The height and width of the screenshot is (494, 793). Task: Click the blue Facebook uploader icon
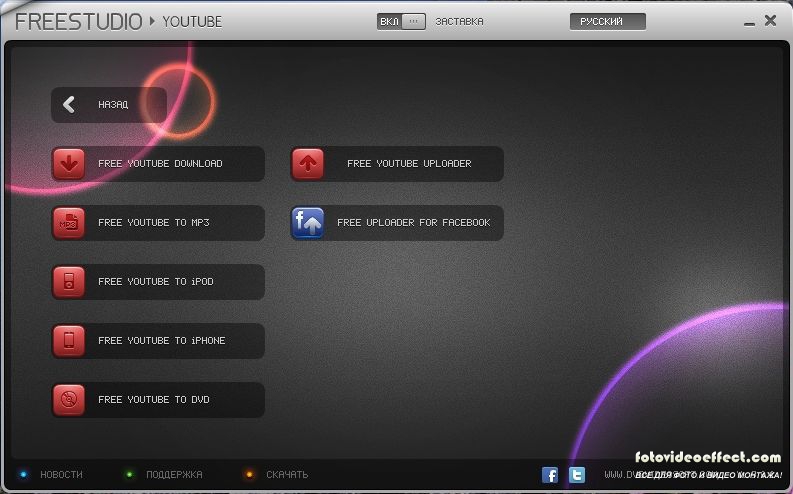[307, 223]
